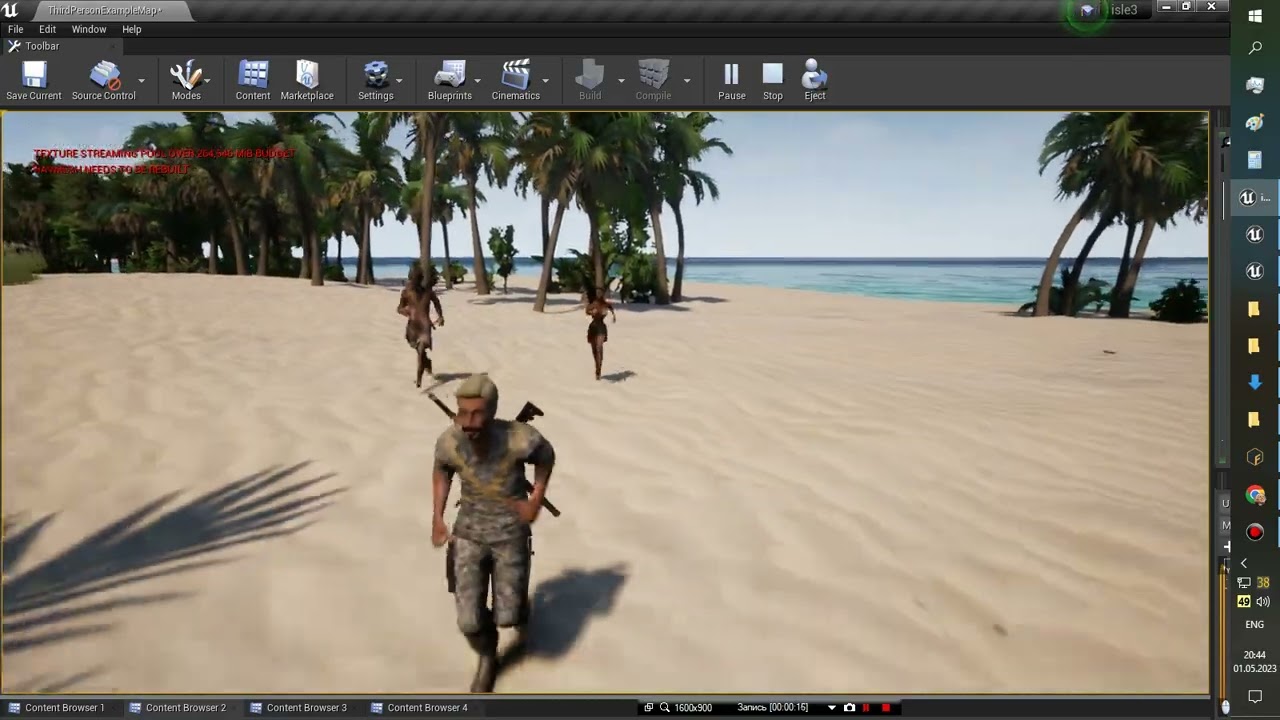Pause the play-in-editor session
Image resolution: width=1280 pixels, height=720 pixels.
click(x=731, y=80)
